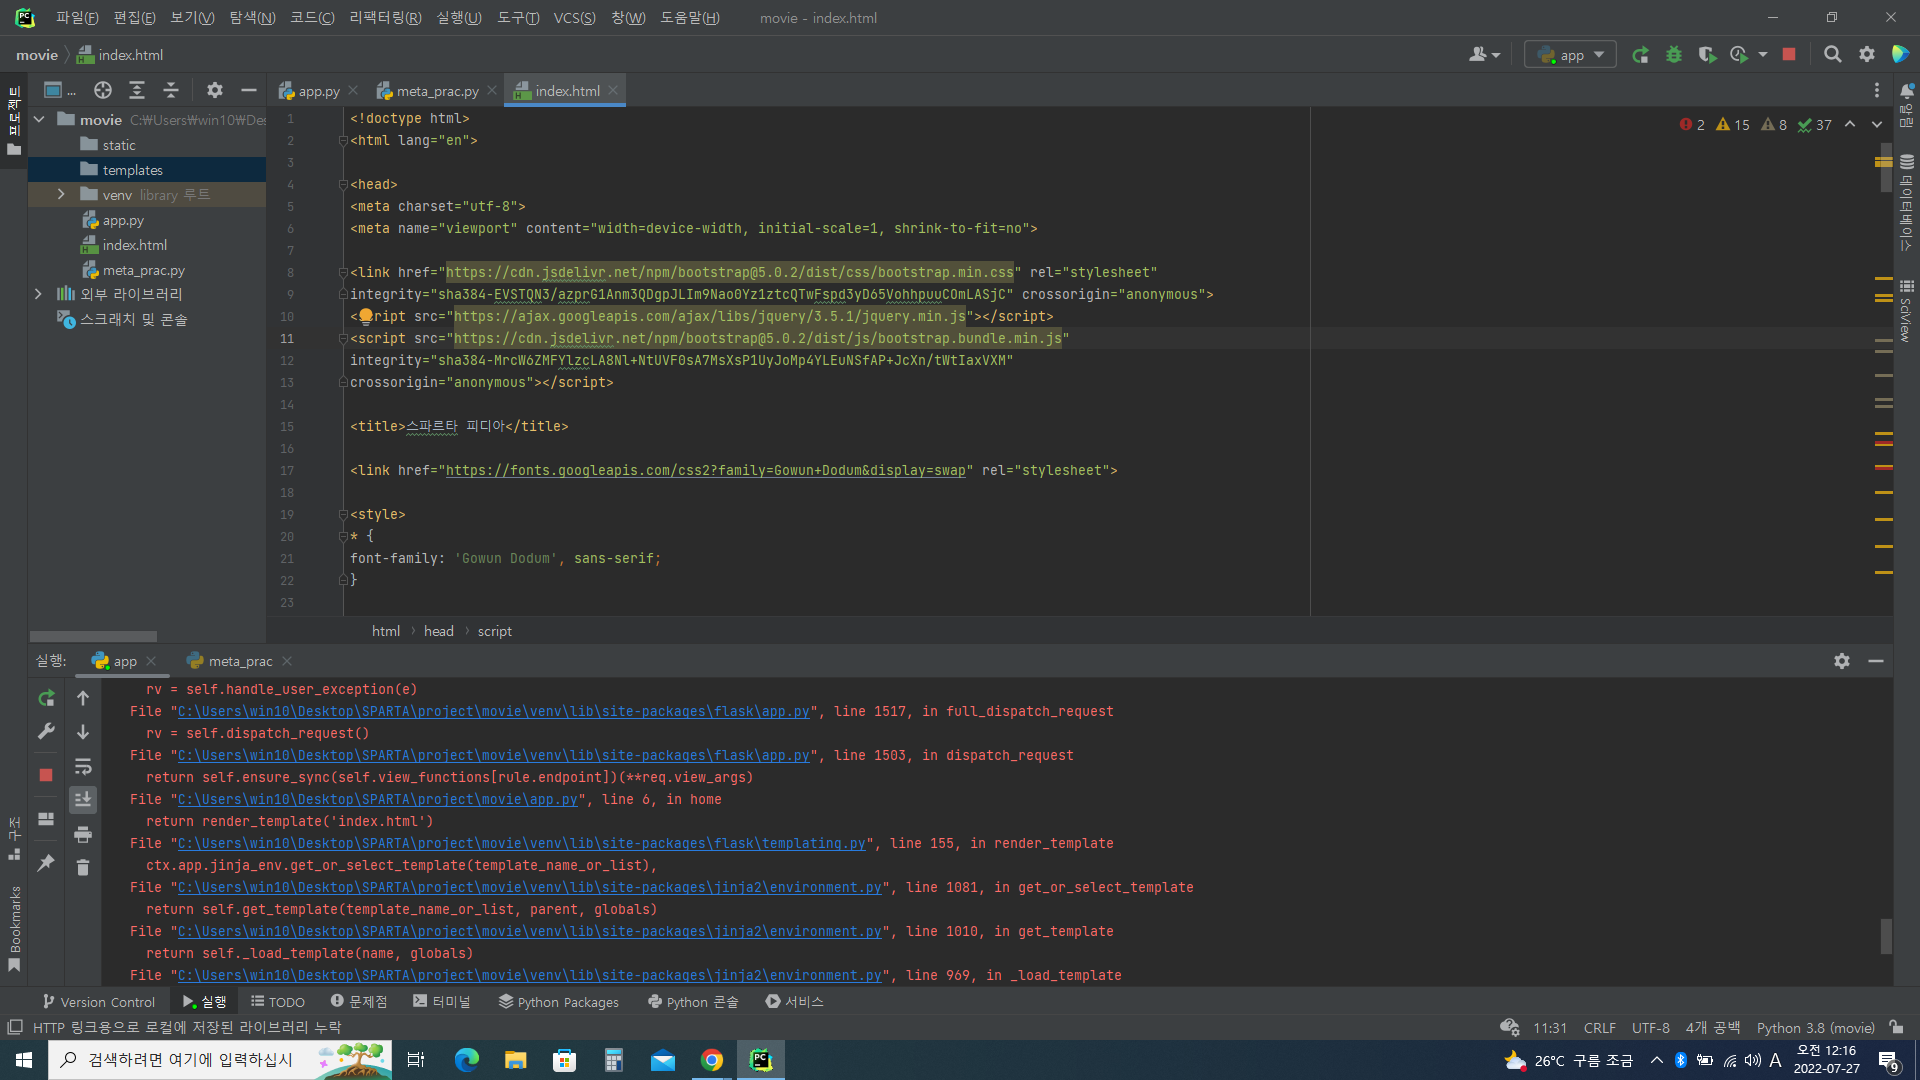Screen dimensions: 1920x1080
Task: Open the app run configuration dropdown
Action: pos(1571,55)
